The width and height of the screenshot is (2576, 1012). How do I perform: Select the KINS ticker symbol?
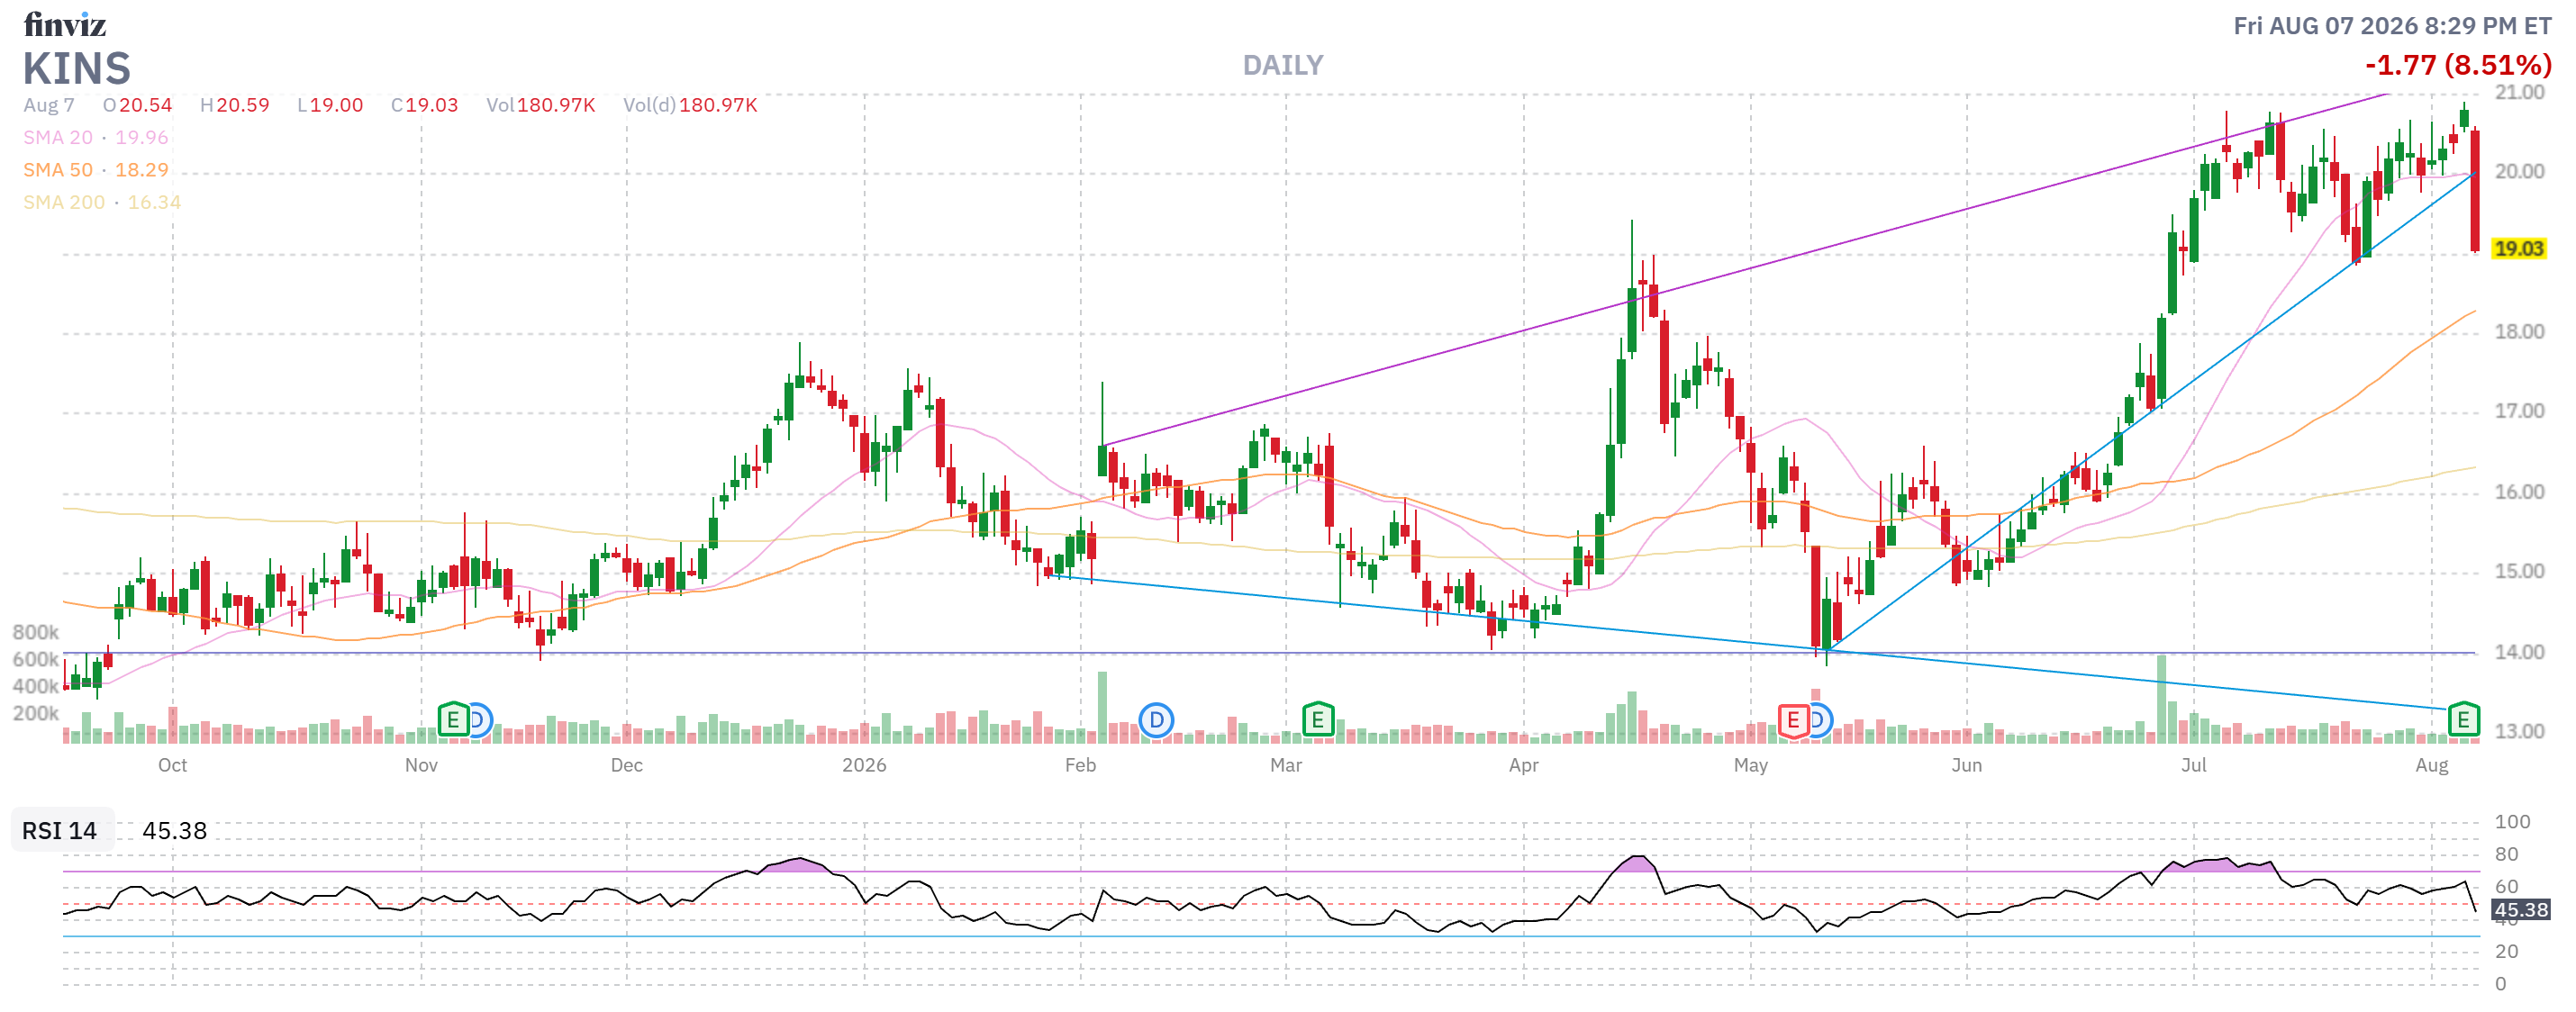coord(77,68)
